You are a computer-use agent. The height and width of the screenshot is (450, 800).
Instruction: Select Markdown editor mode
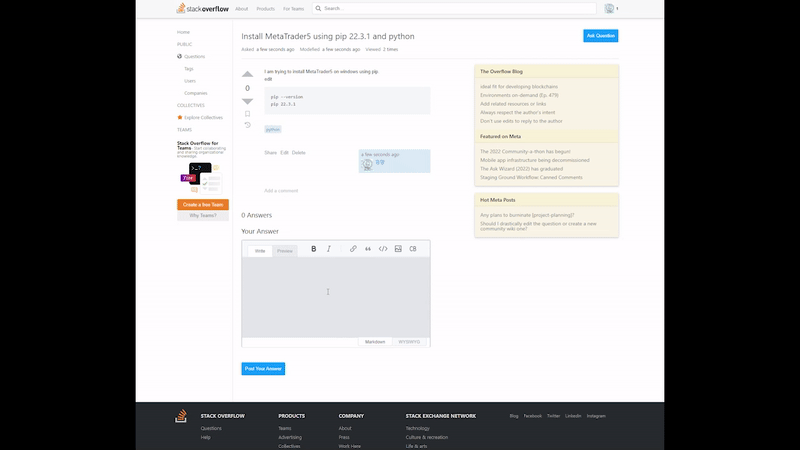coord(375,342)
